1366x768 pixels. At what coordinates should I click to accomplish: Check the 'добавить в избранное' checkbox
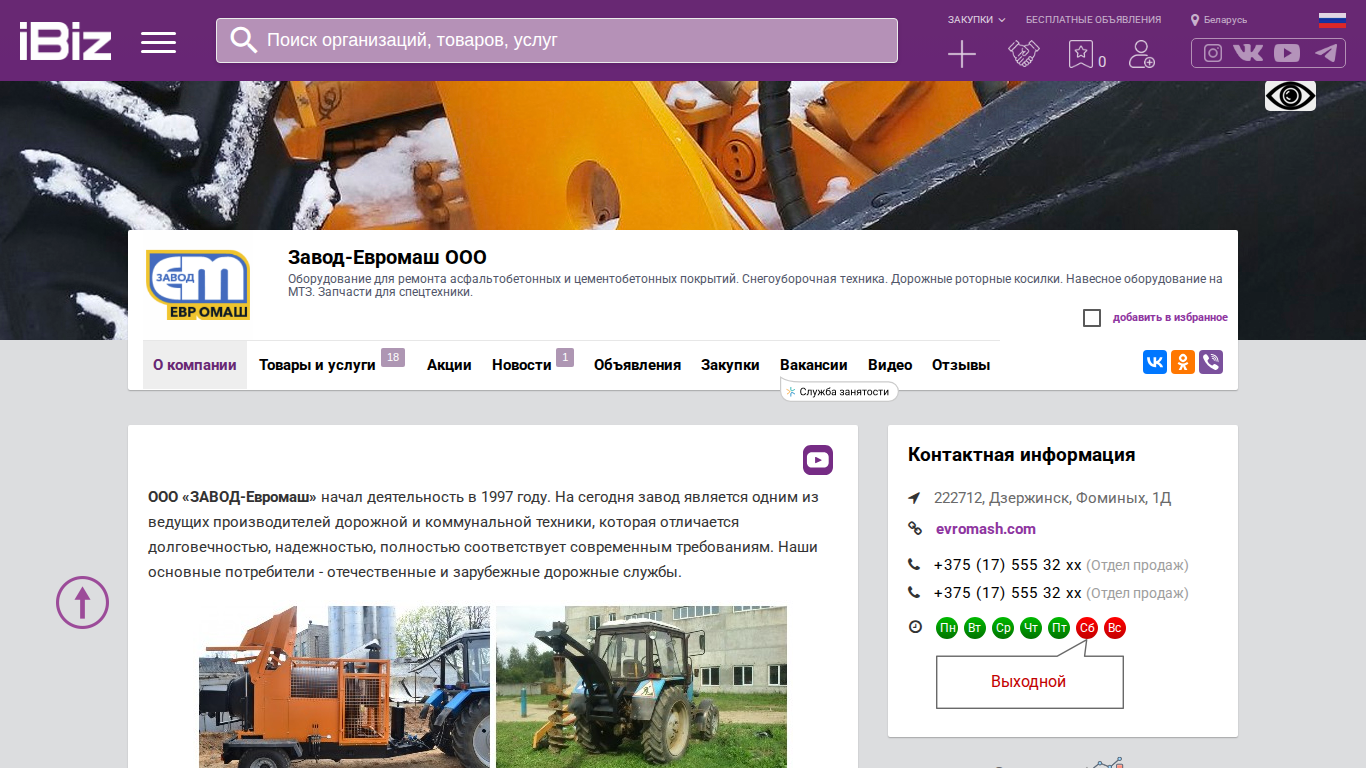pyautogui.click(x=1092, y=318)
